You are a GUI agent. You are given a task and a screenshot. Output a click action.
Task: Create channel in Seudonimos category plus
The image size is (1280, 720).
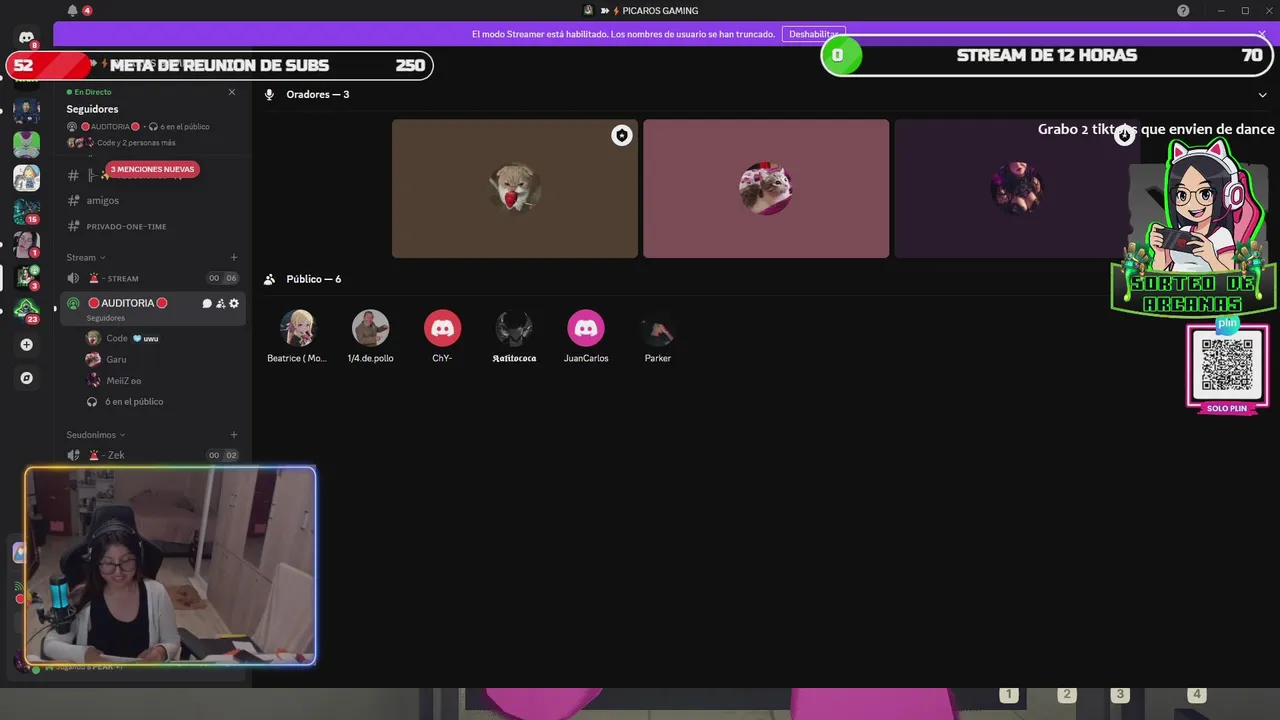(x=234, y=435)
